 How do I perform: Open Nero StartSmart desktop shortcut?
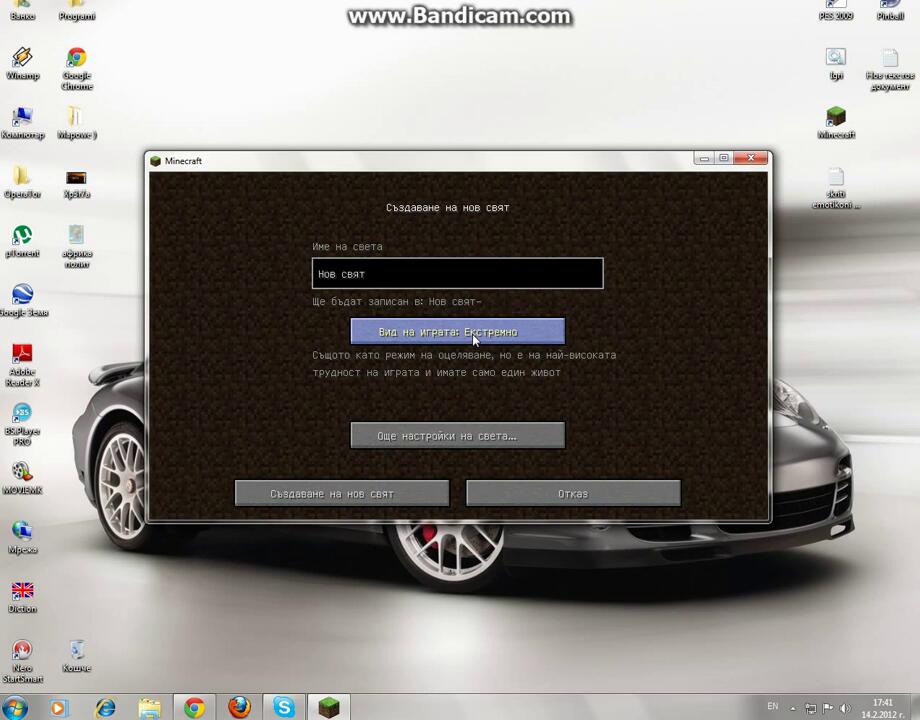point(21,654)
